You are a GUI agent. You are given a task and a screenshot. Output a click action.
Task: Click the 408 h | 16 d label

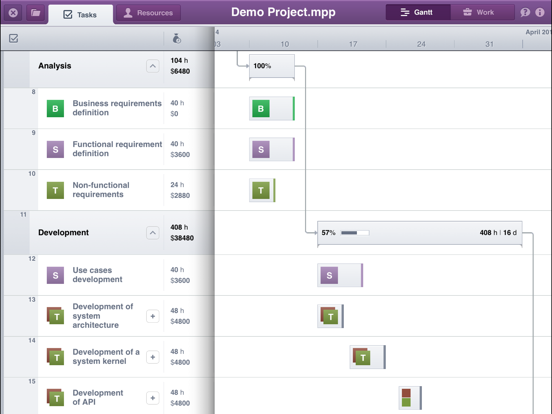point(498,233)
